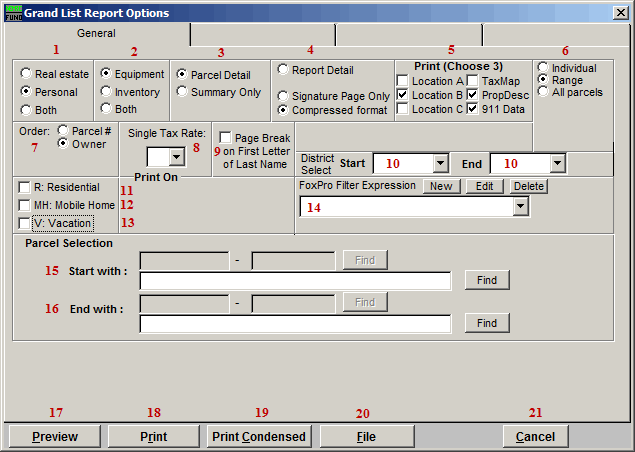The width and height of the screenshot is (635, 452).
Task: Click the app icon in title bar
Action: click(11, 12)
